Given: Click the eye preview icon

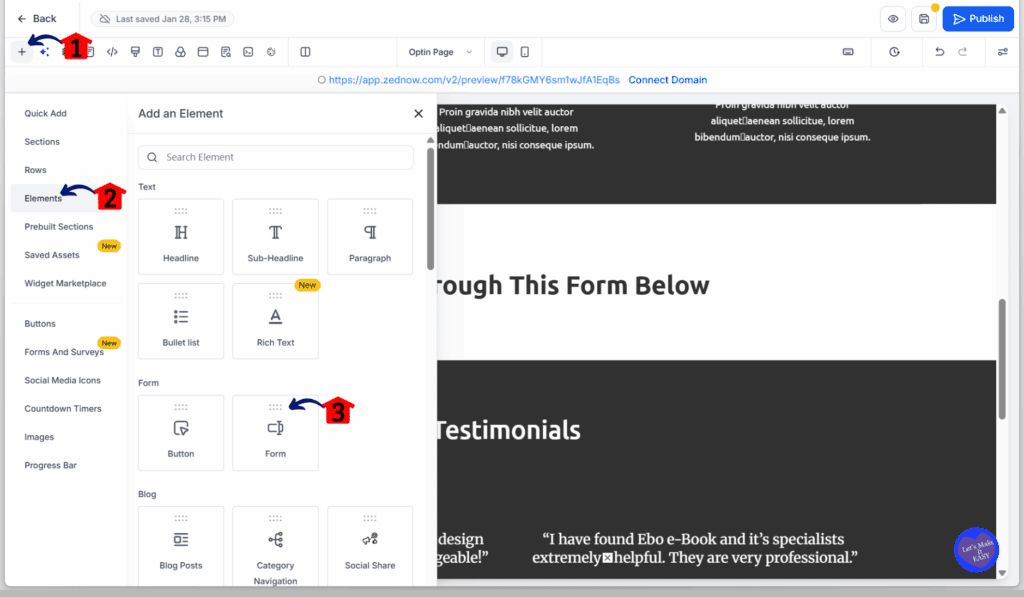Looking at the screenshot, I should point(892,18).
